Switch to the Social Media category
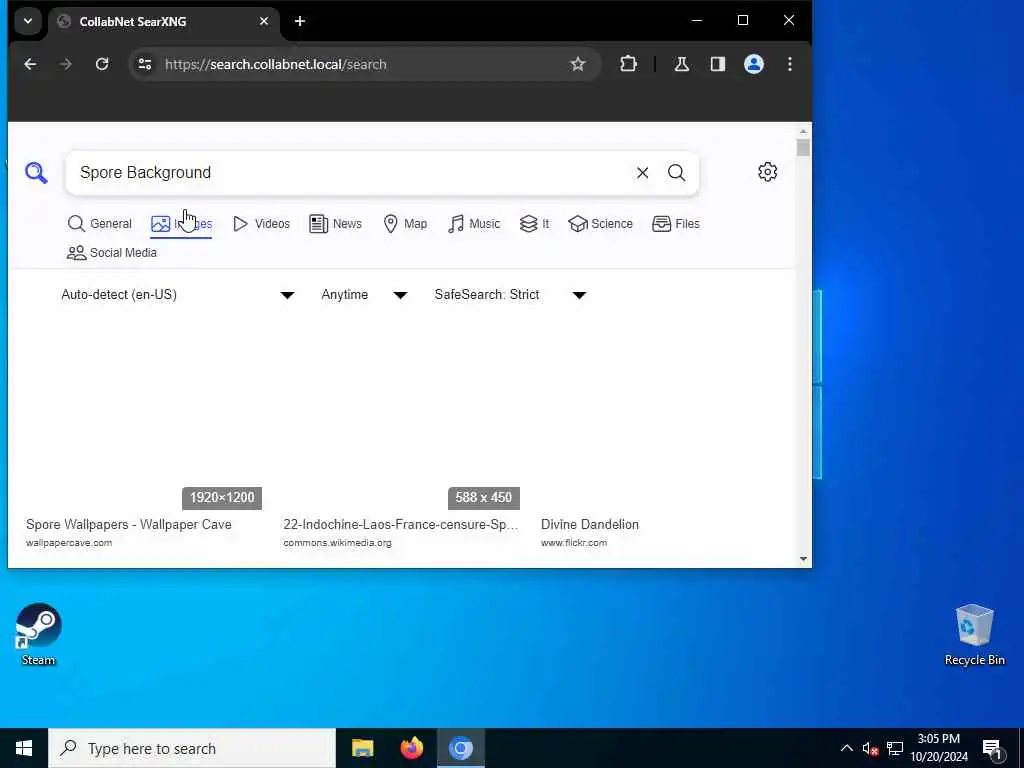Viewport: 1024px width, 768px height. click(112, 253)
